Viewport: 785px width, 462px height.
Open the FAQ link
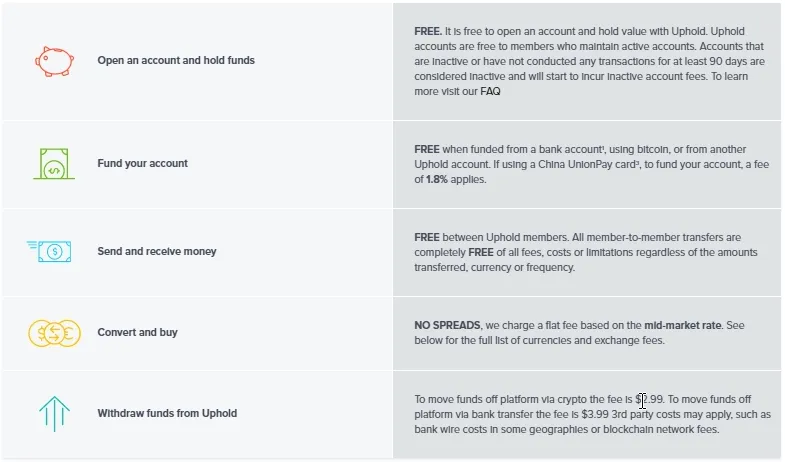pyautogui.click(x=490, y=91)
